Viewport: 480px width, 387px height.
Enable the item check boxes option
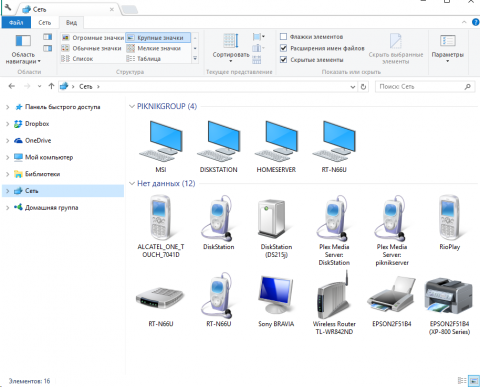(x=283, y=36)
